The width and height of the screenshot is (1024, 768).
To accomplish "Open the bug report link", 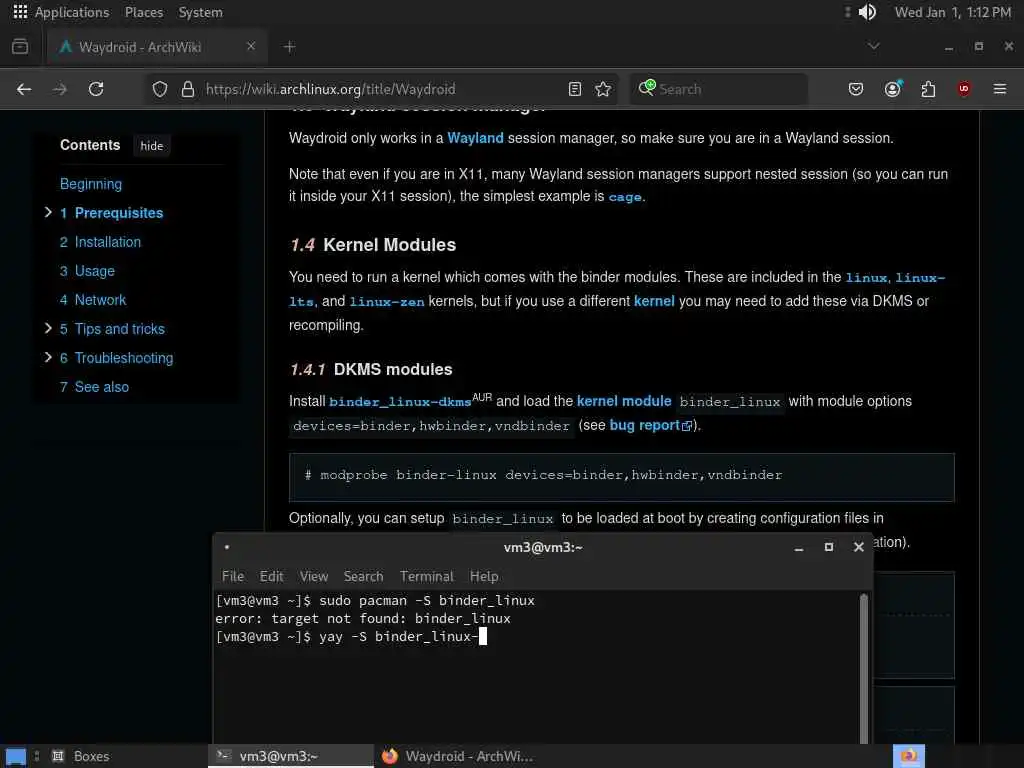I will coord(645,425).
